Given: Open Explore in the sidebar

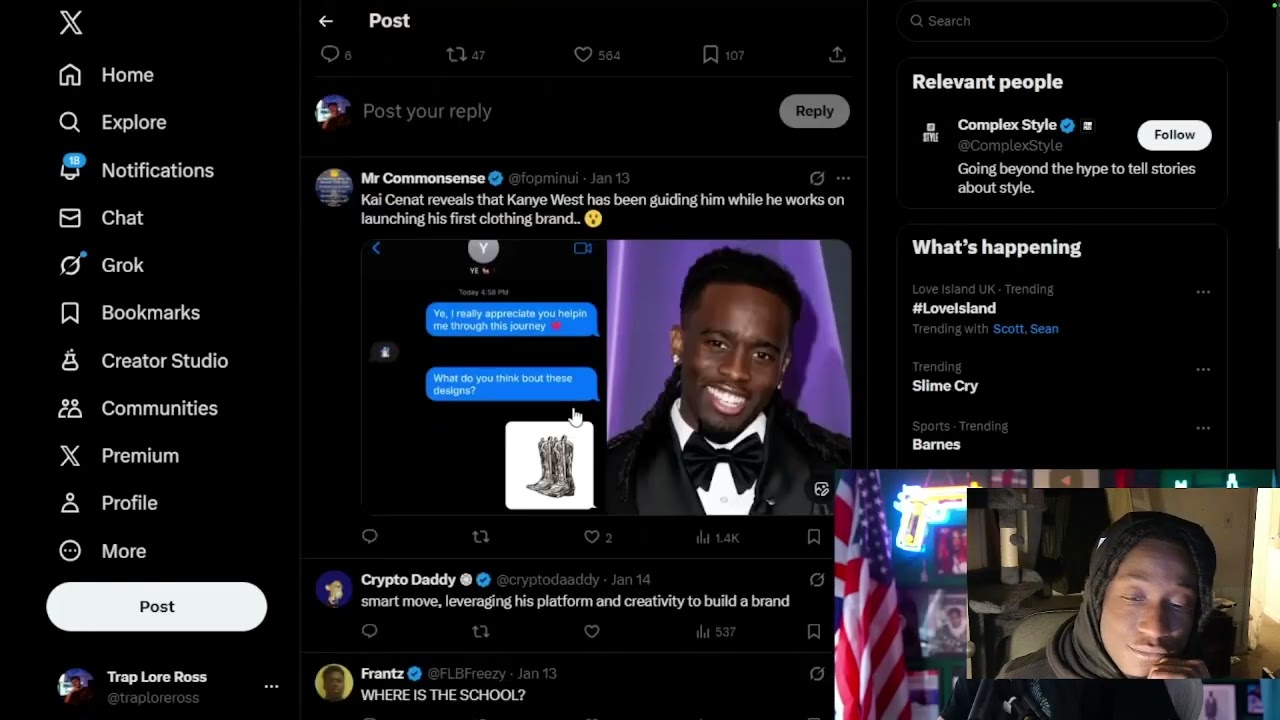Looking at the screenshot, I should tap(112, 122).
